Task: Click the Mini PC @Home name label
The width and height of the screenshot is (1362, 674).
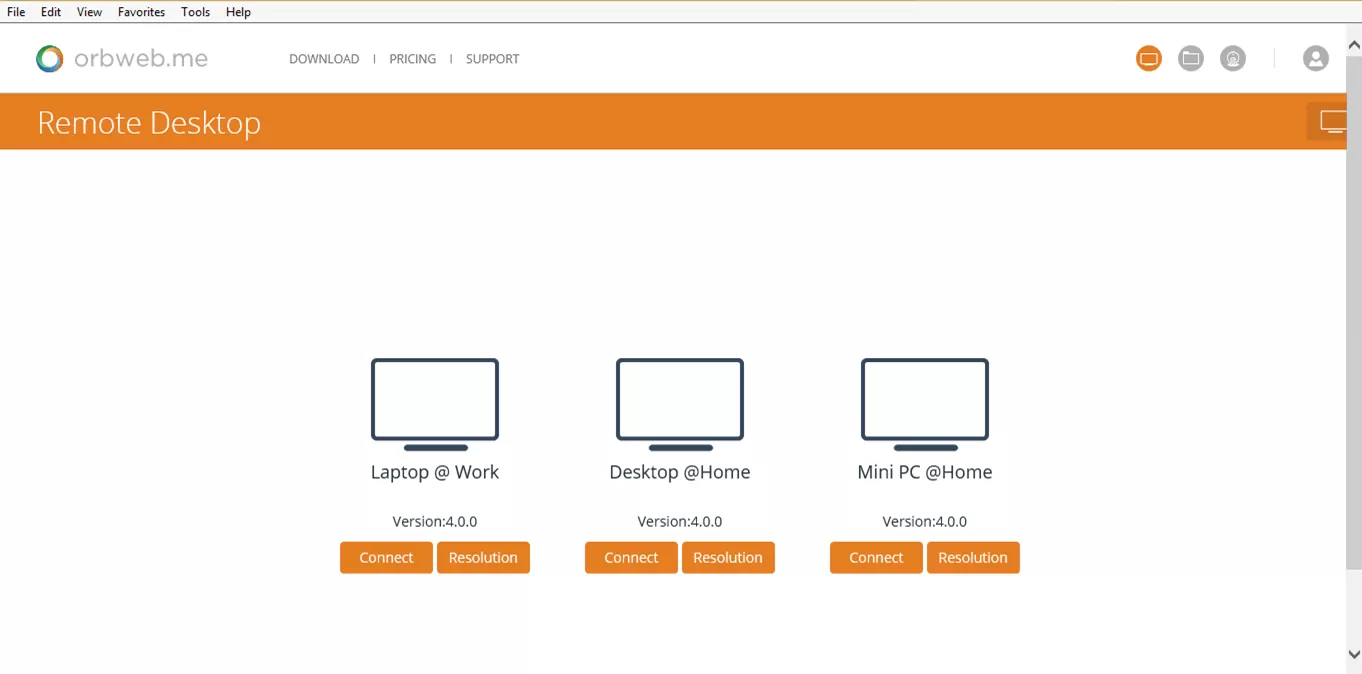Action: [925, 472]
